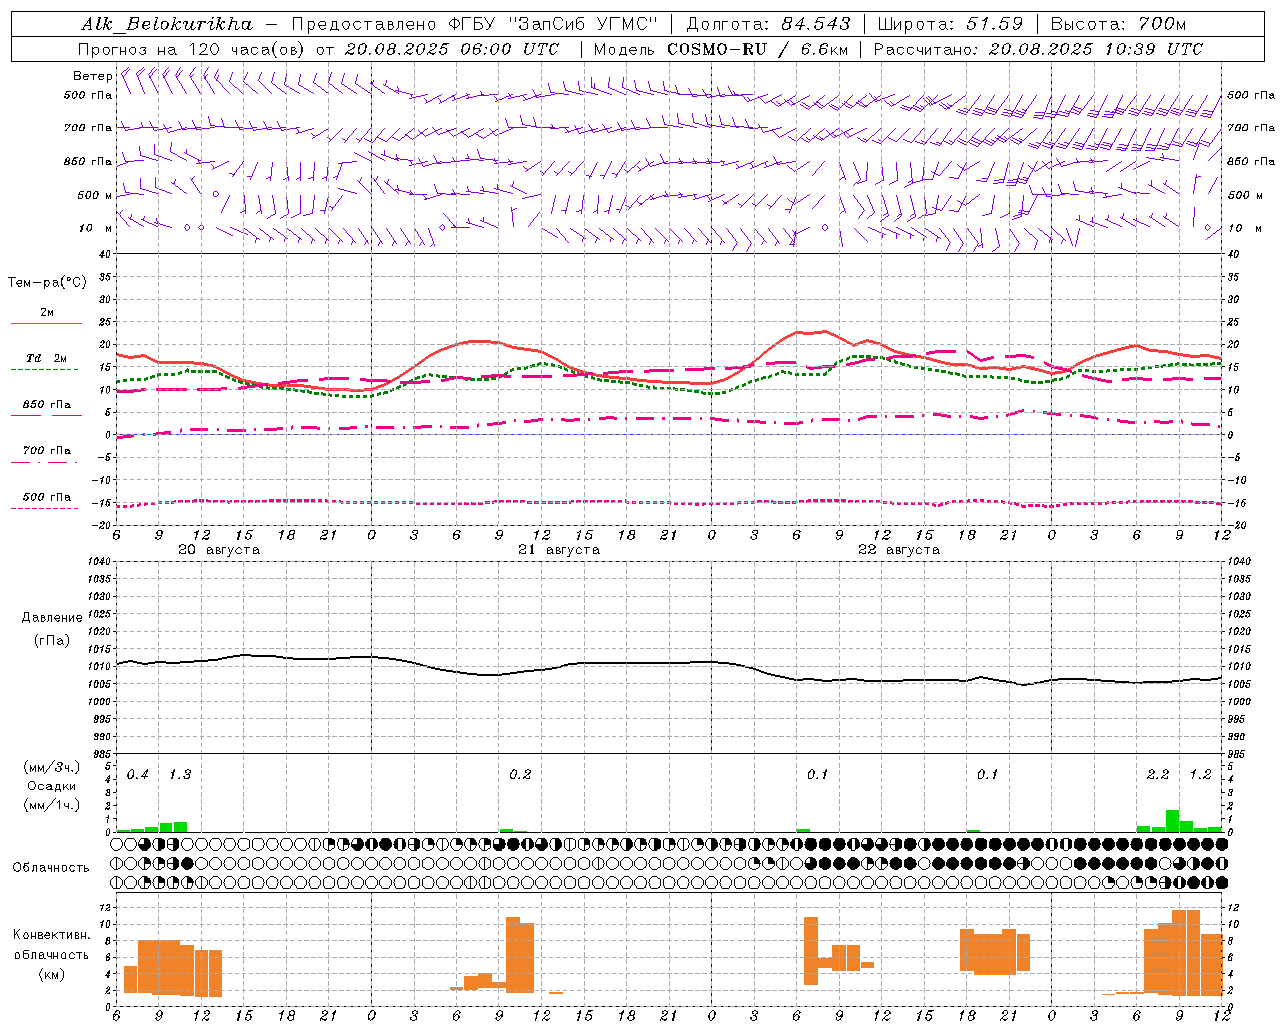Click the (мм/3ч.) precipitation unit label

tap(52, 767)
